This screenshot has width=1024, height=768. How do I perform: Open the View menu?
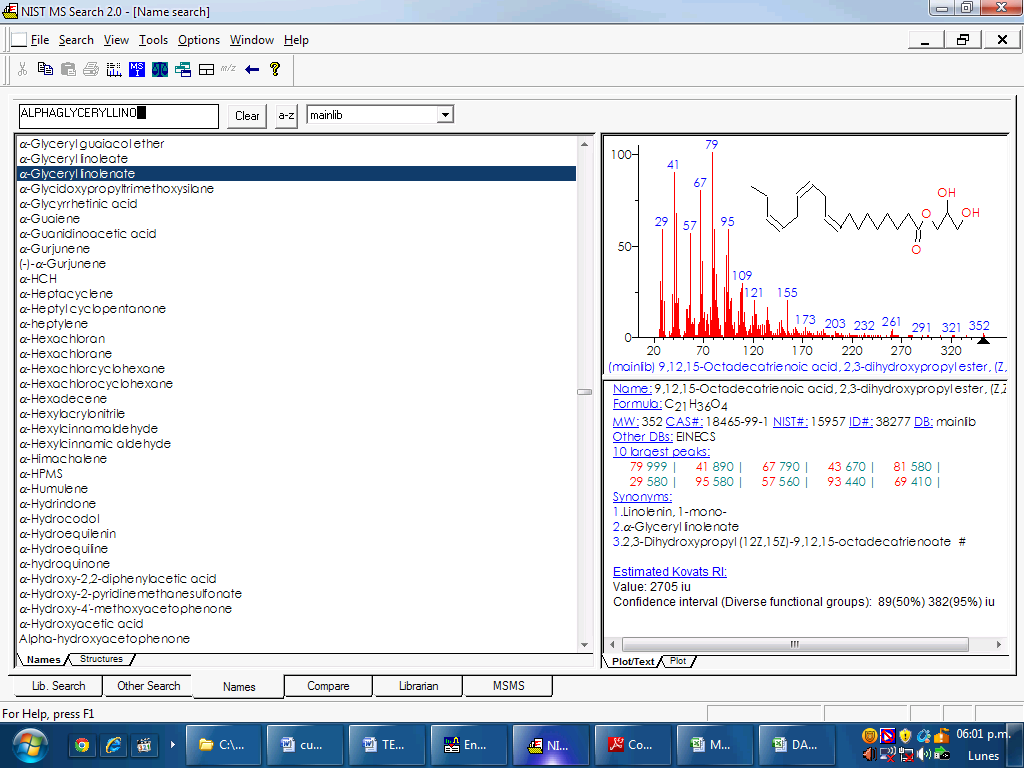tap(116, 40)
